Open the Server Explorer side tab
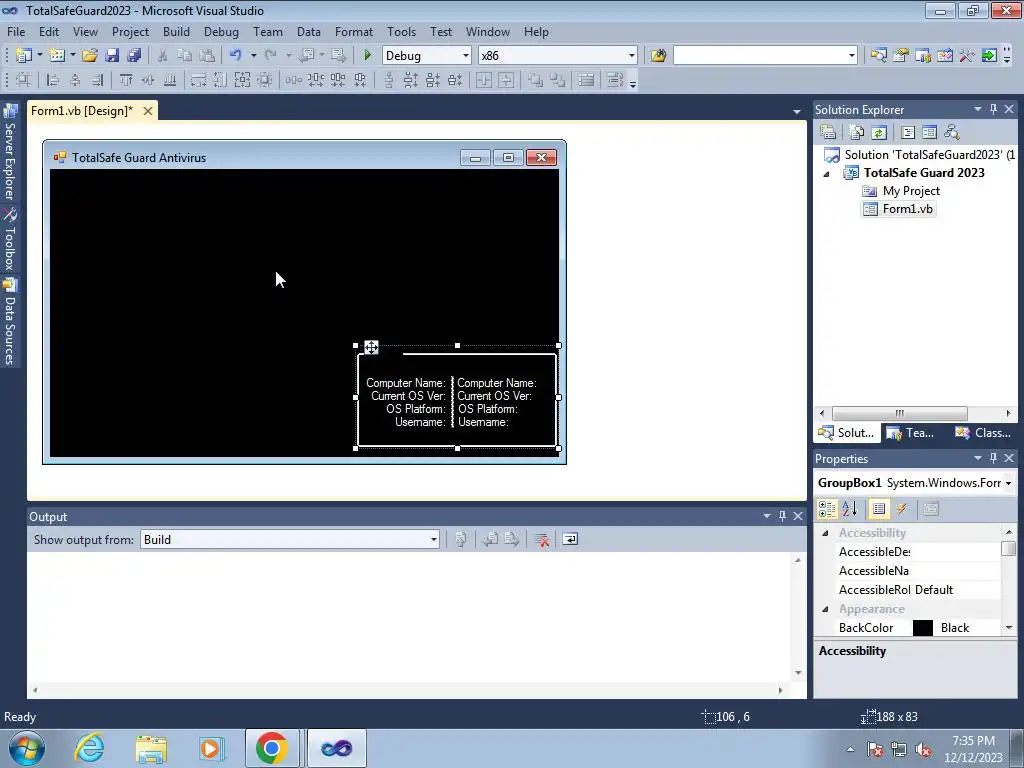Viewport: 1024px width, 768px height. 10,153
